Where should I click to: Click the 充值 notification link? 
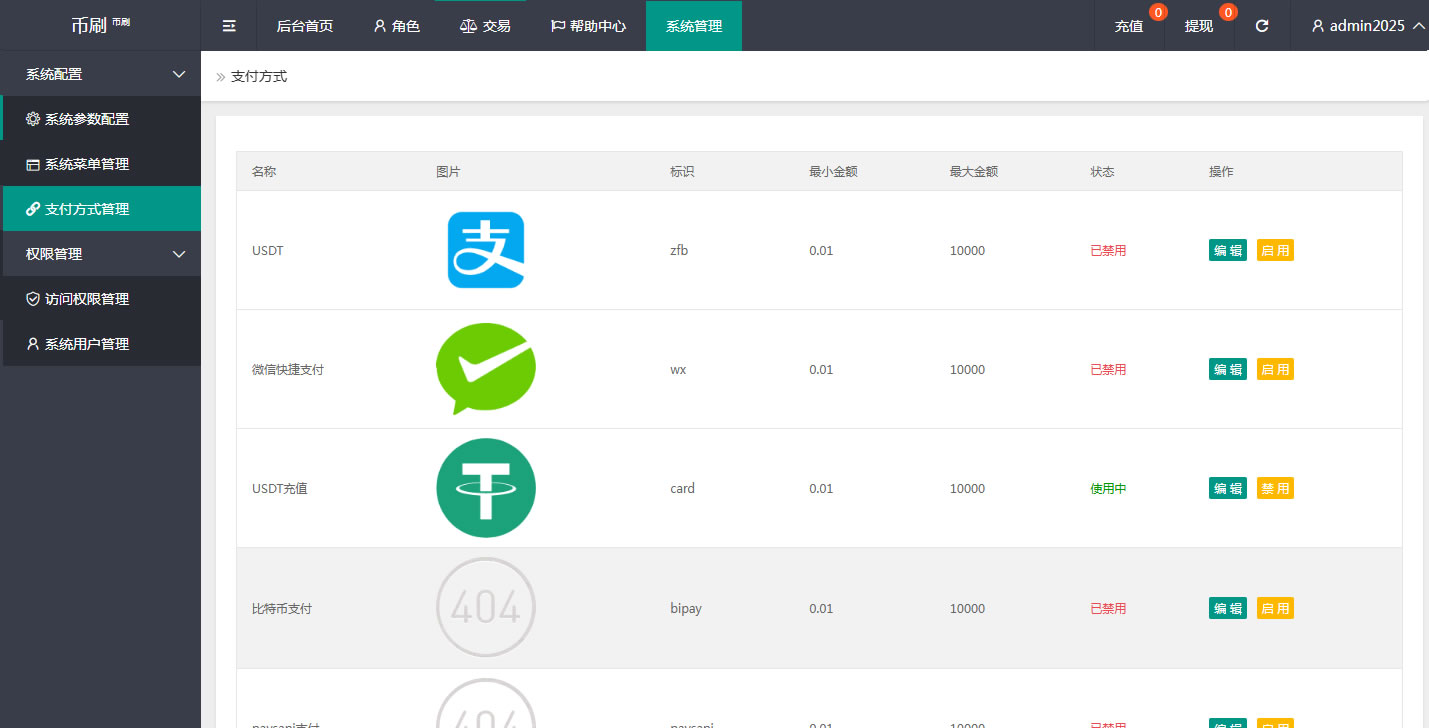click(x=1129, y=26)
